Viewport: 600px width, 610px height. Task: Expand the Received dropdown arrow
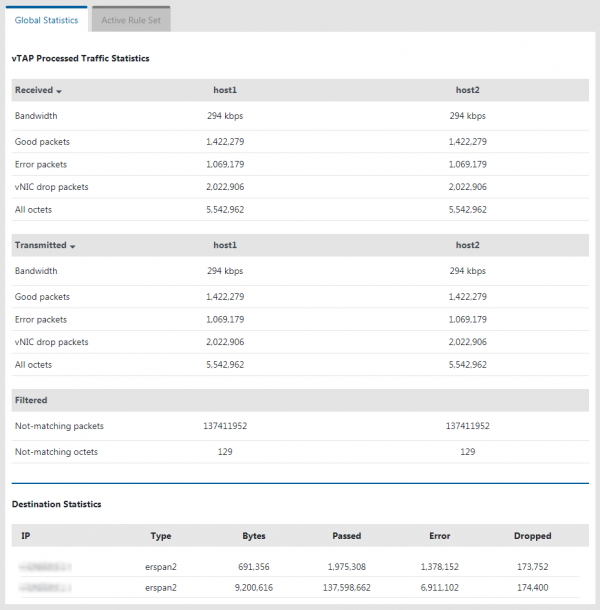pyautogui.click(x=59, y=91)
